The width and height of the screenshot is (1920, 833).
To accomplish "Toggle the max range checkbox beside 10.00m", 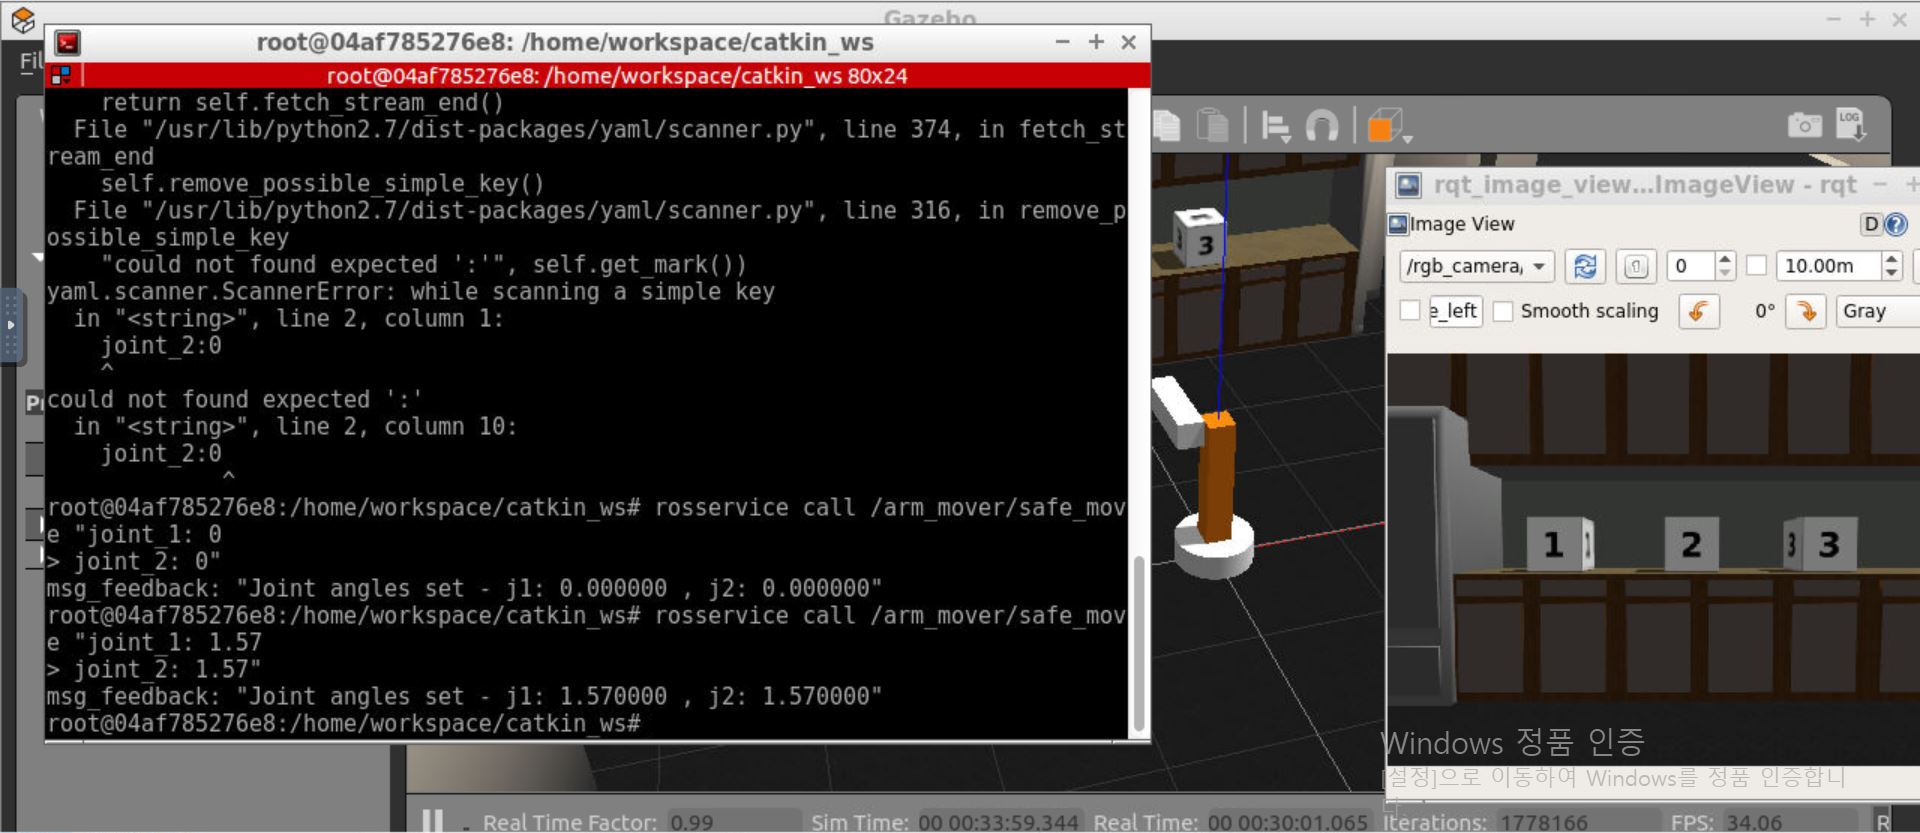I will tap(1756, 265).
